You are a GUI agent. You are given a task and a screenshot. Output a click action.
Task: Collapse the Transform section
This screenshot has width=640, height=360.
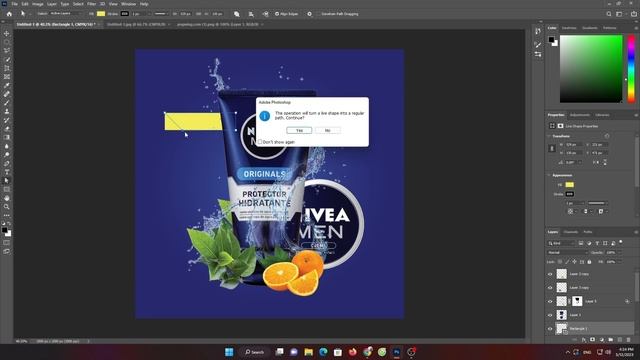pos(549,136)
